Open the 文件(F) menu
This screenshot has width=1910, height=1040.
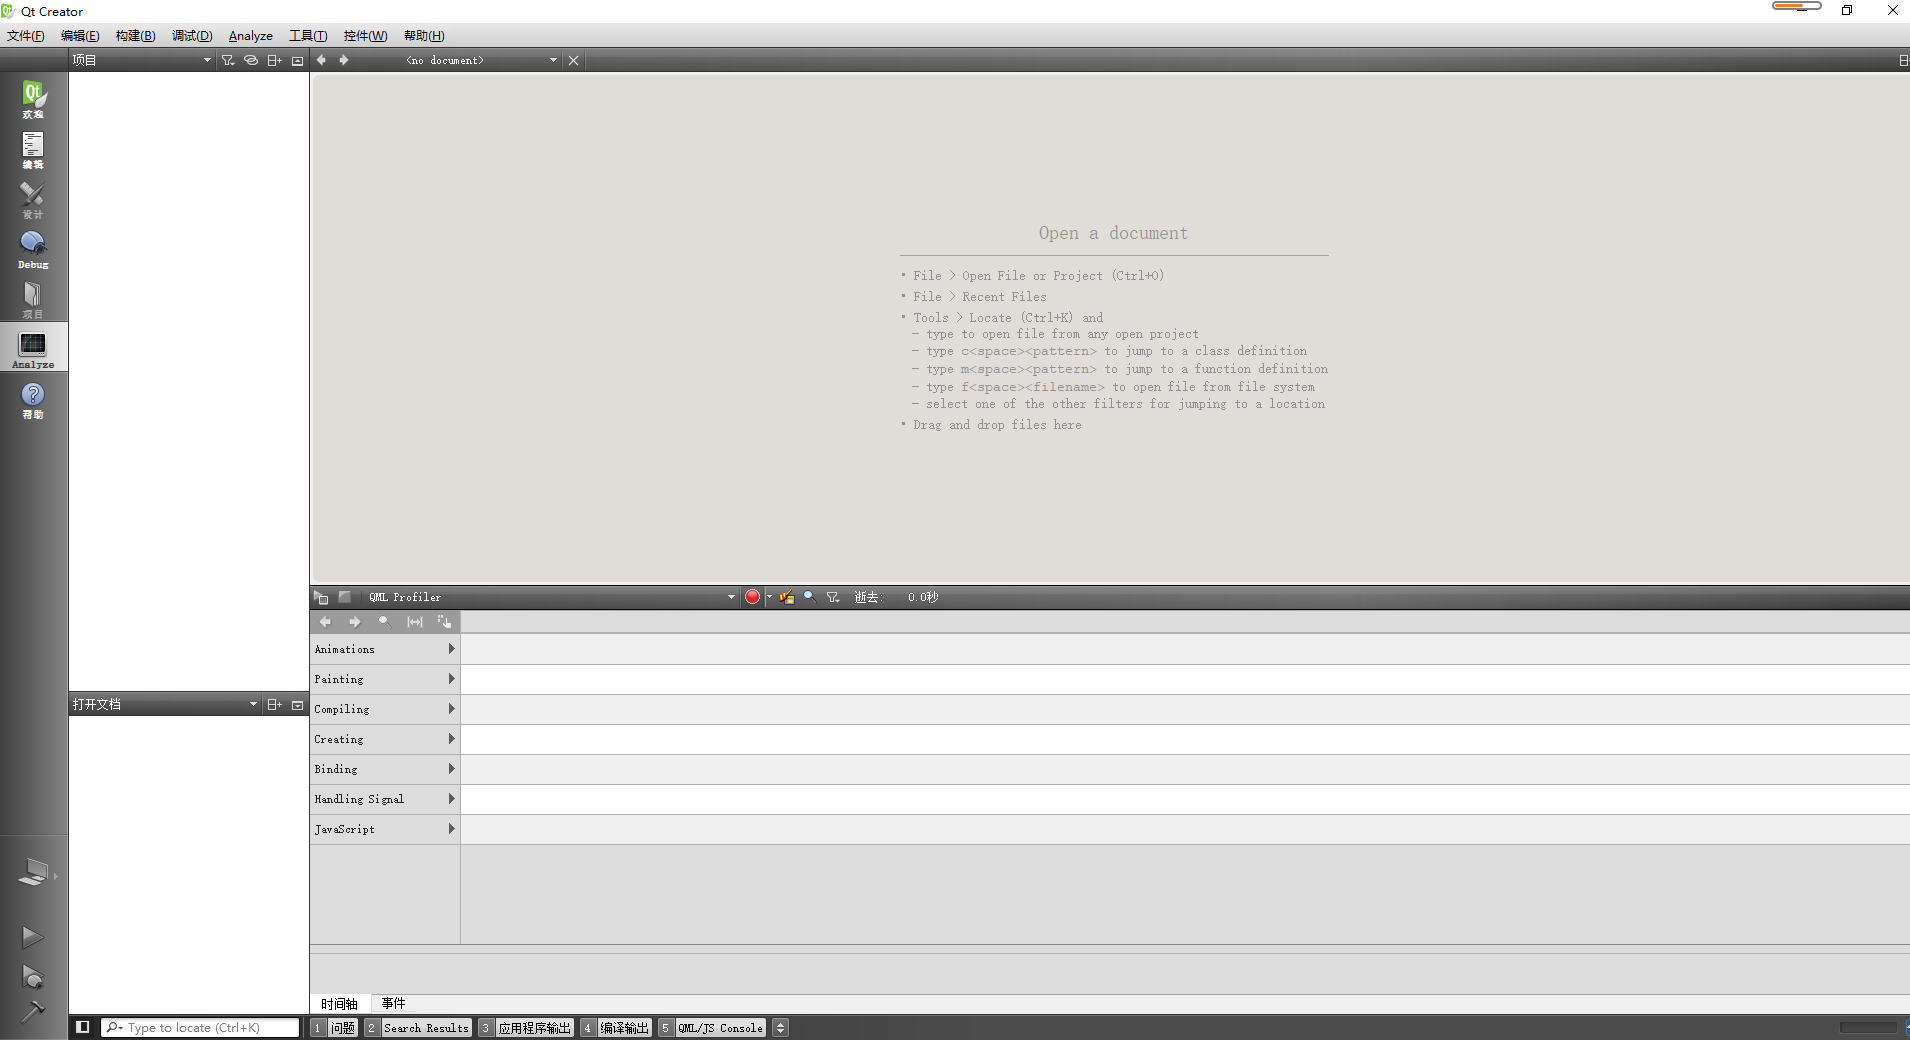[x=26, y=36]
